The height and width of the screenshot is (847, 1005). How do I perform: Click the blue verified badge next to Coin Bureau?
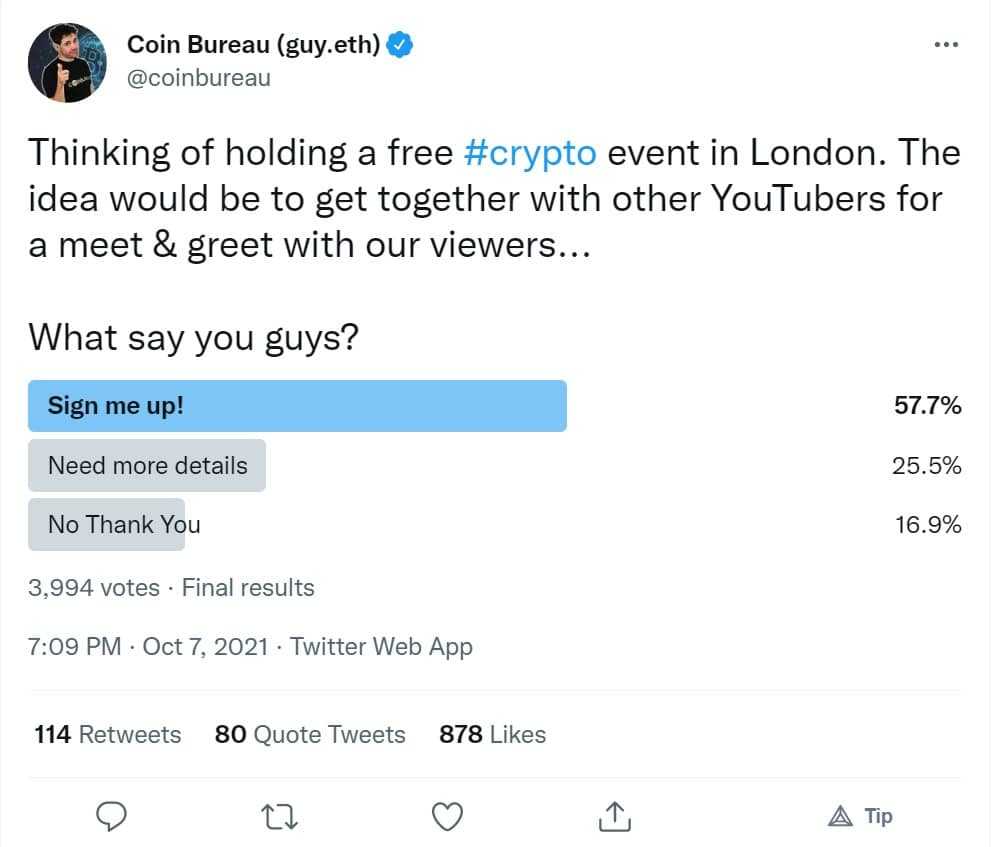pyautogui.click(x=400, y=43)
